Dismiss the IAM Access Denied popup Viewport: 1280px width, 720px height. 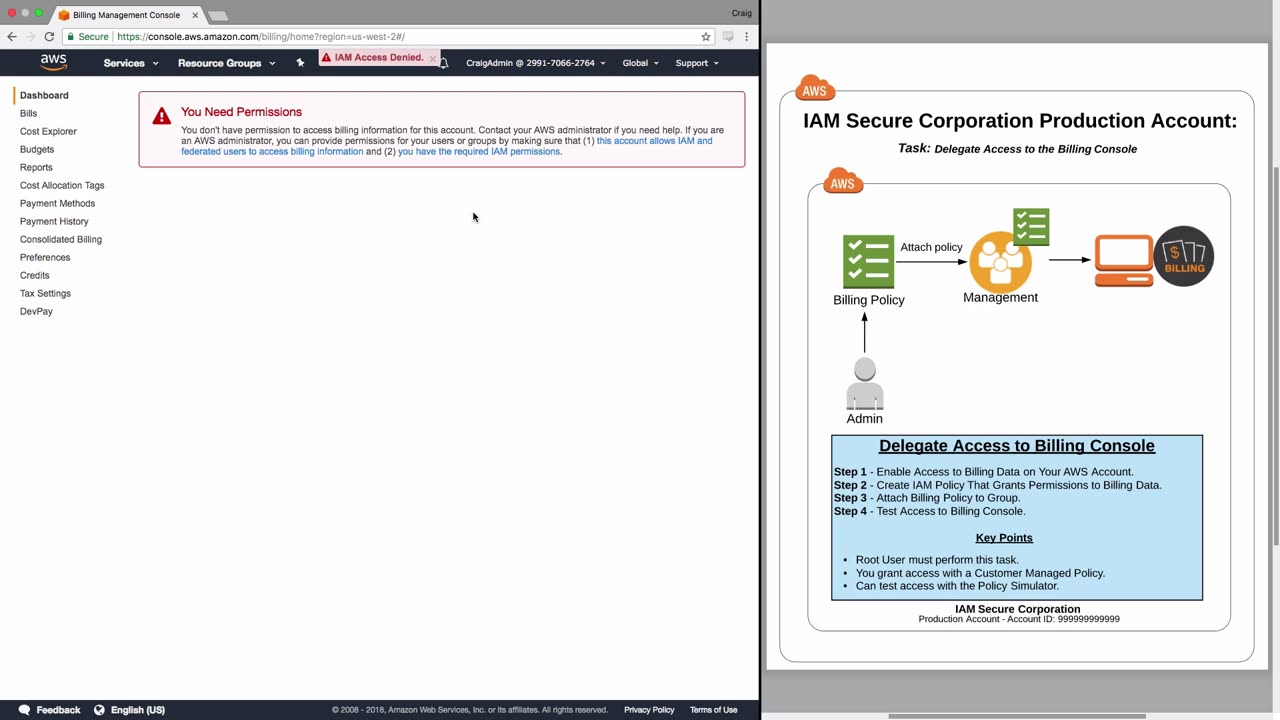click(432, 58)
